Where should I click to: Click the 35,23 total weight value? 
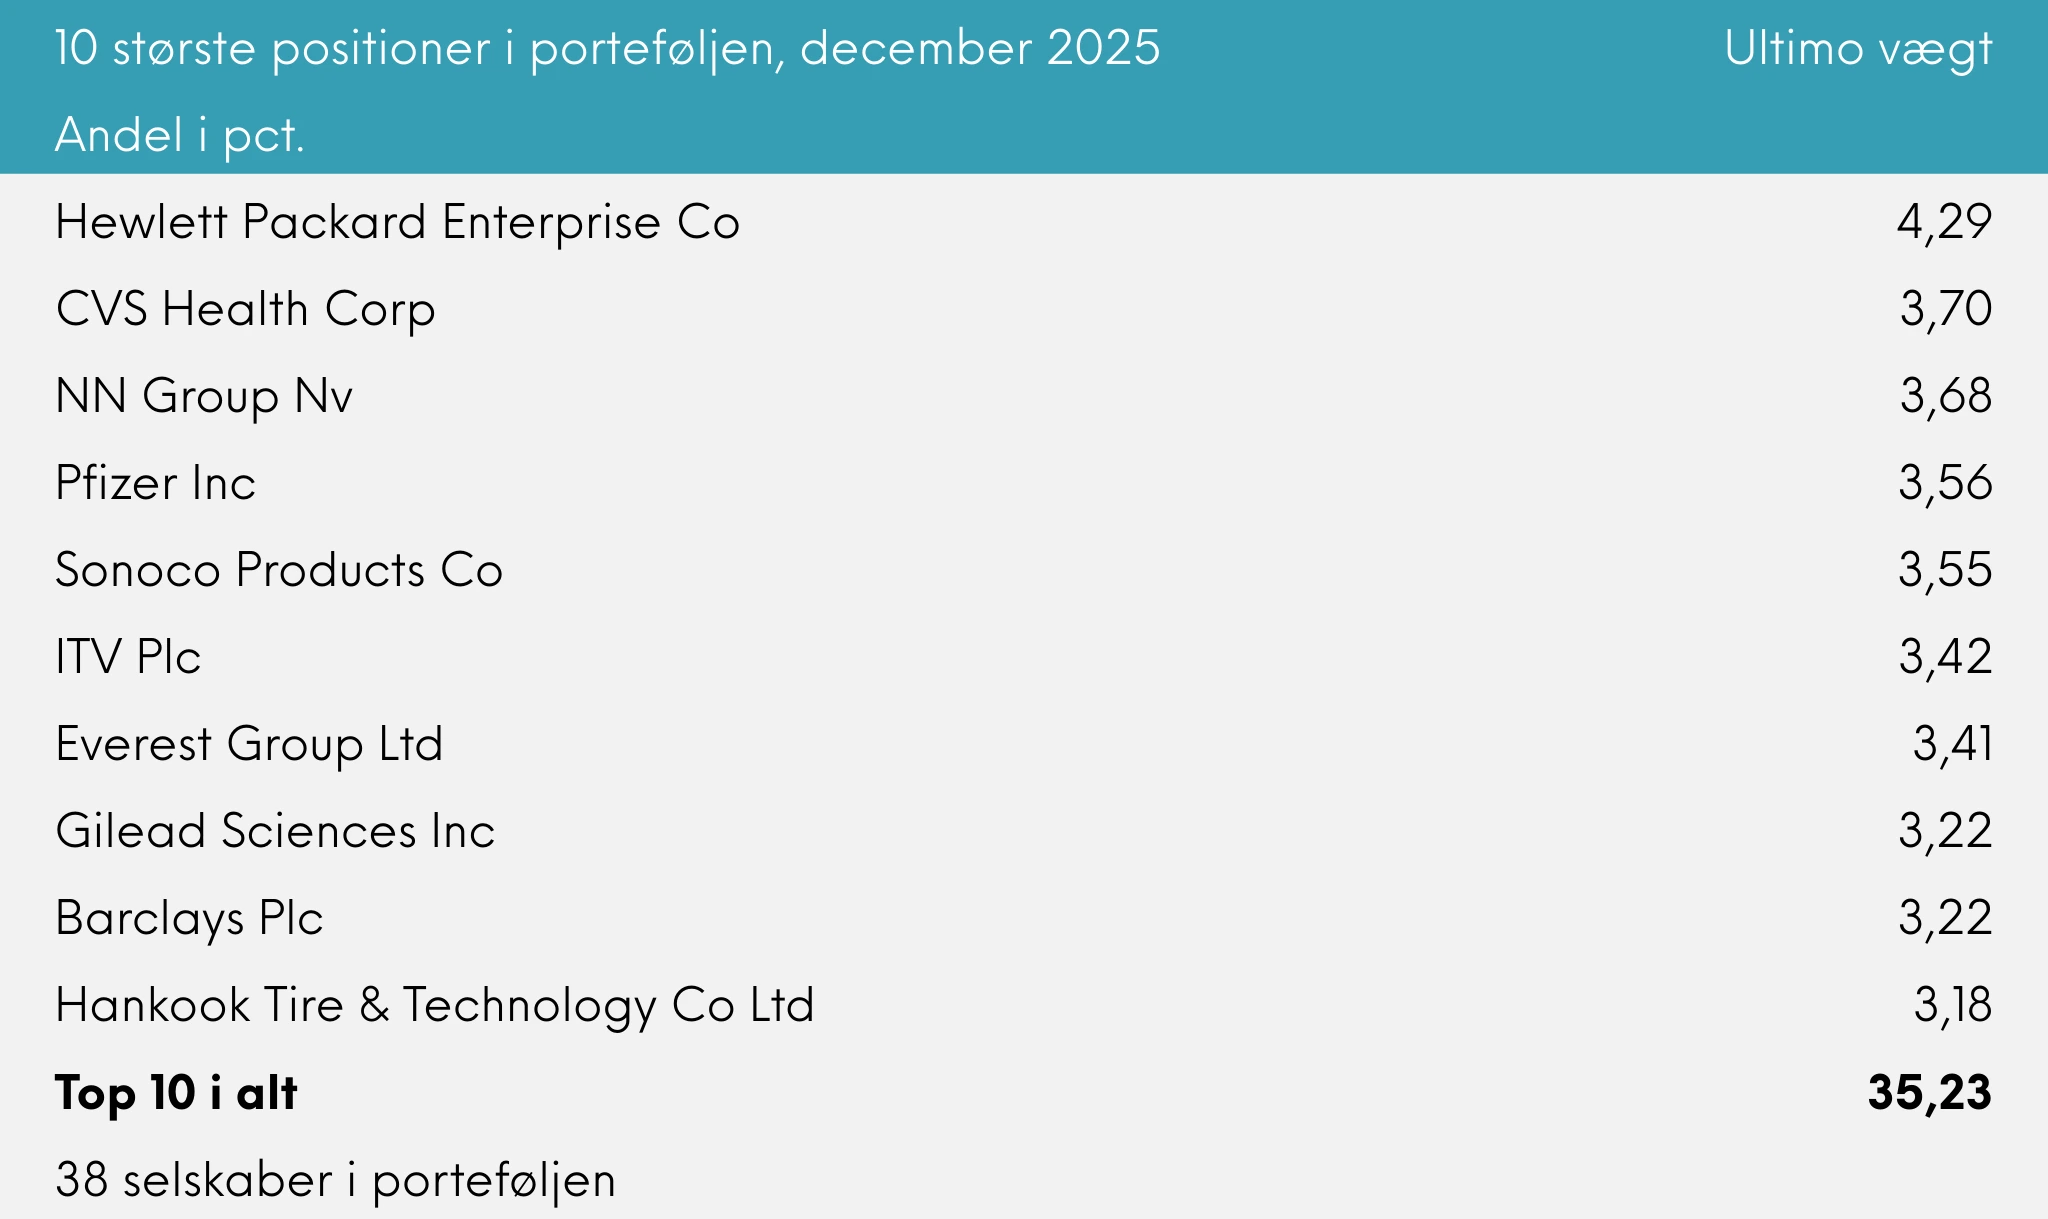(1929, 1092)
